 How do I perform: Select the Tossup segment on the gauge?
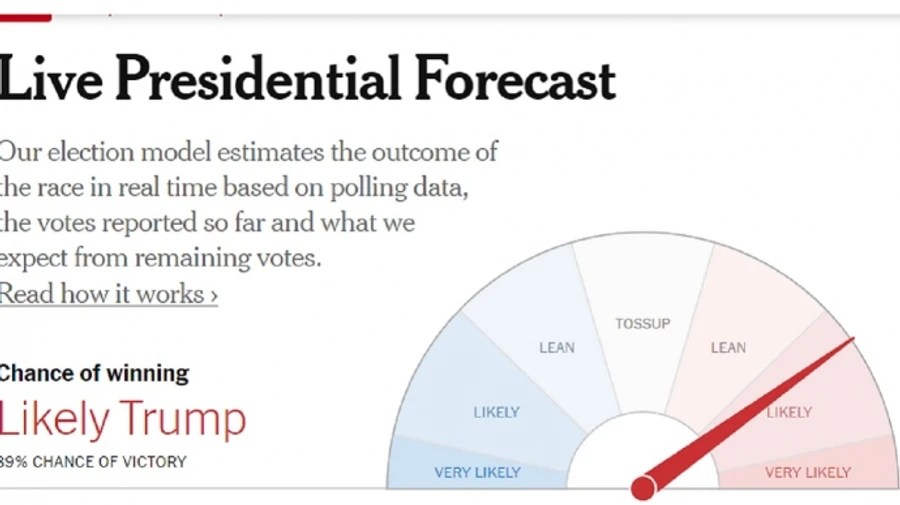(x=642, y=323)
